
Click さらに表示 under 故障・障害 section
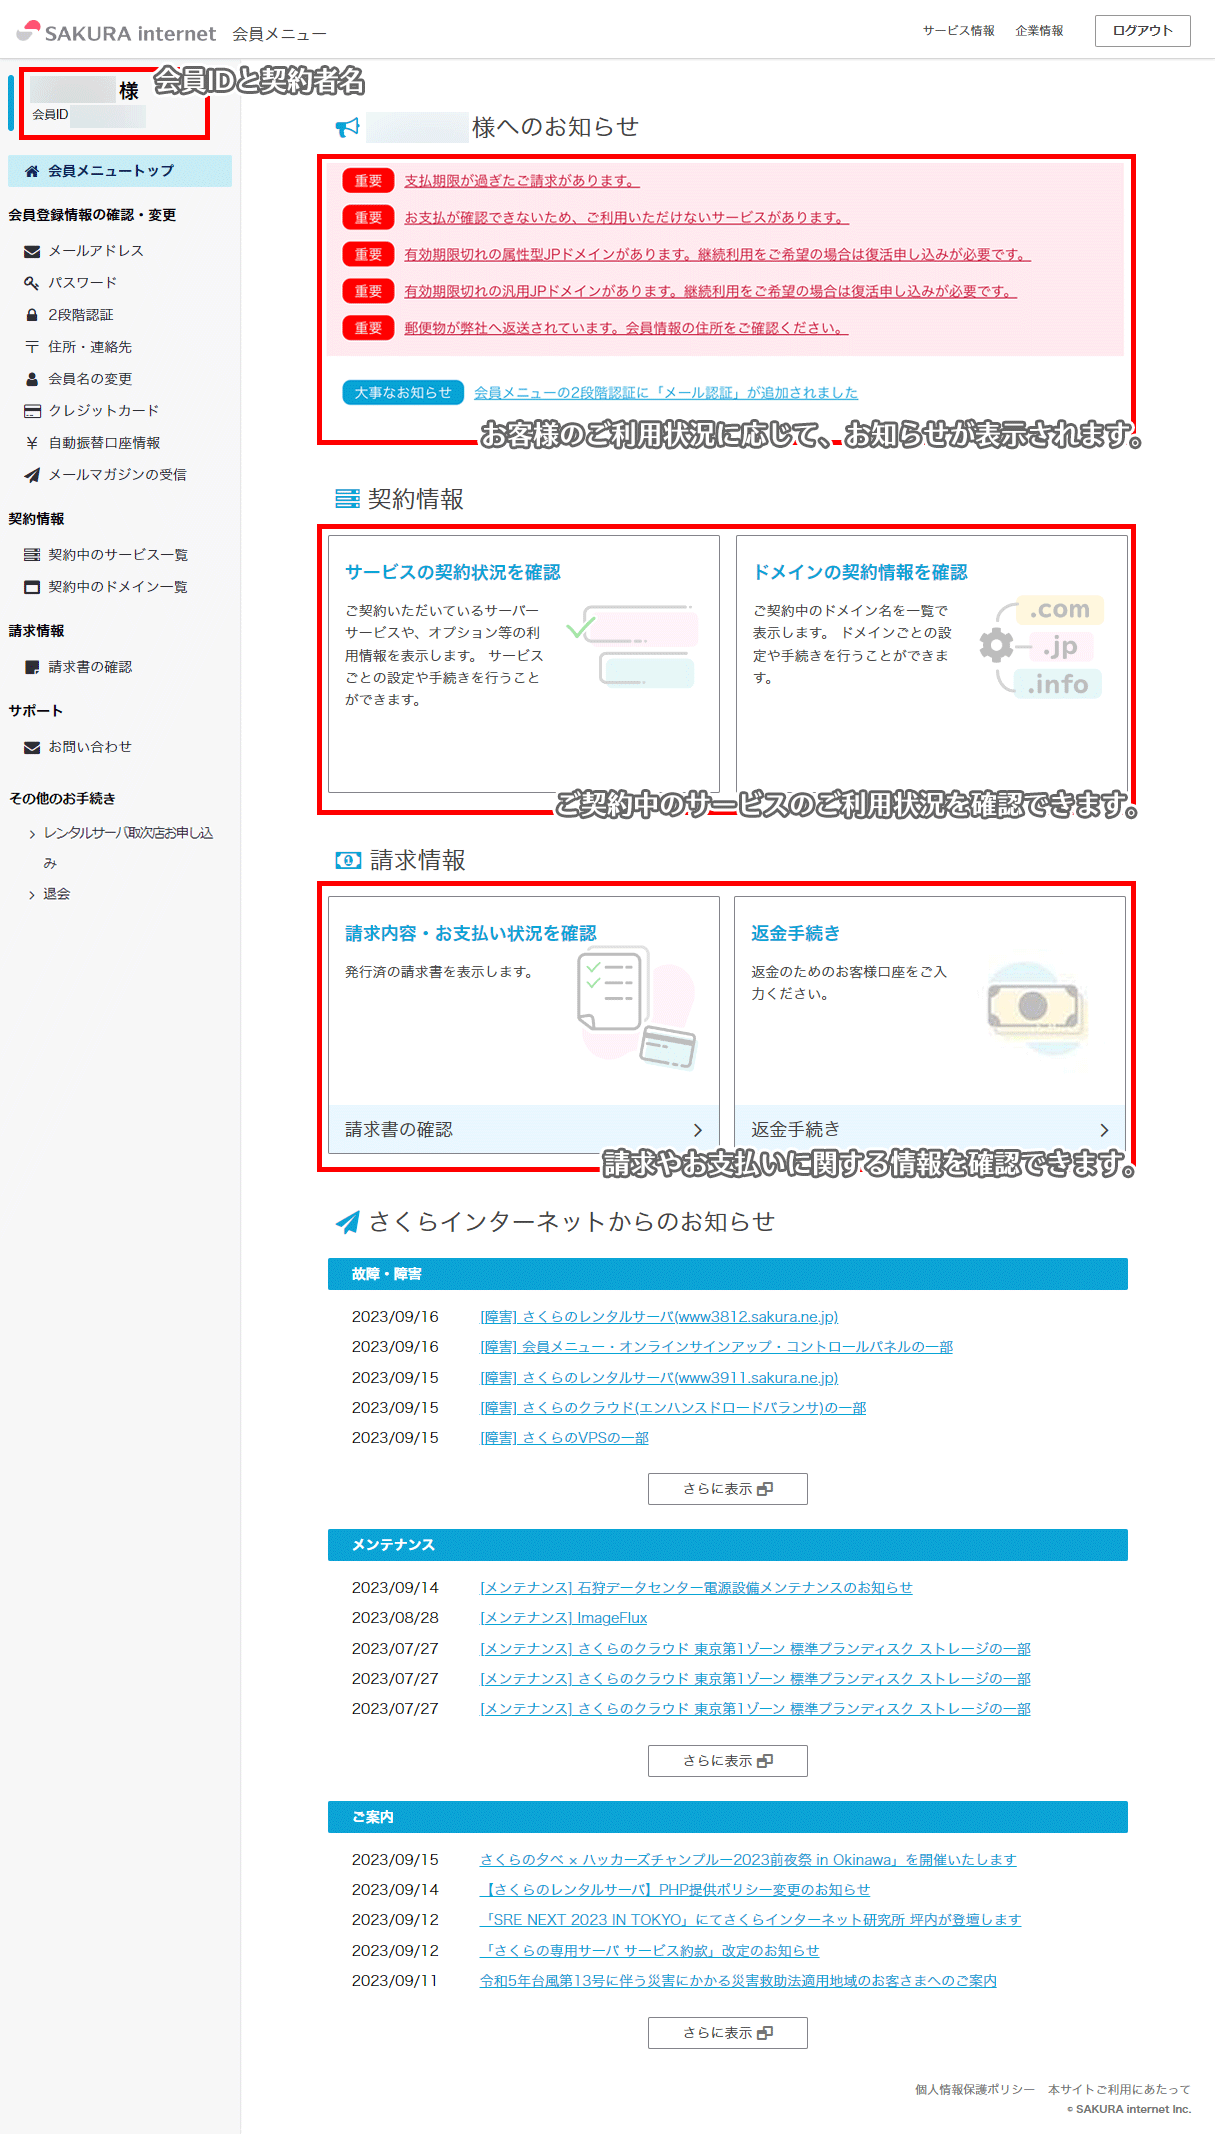click(728, 1489)
